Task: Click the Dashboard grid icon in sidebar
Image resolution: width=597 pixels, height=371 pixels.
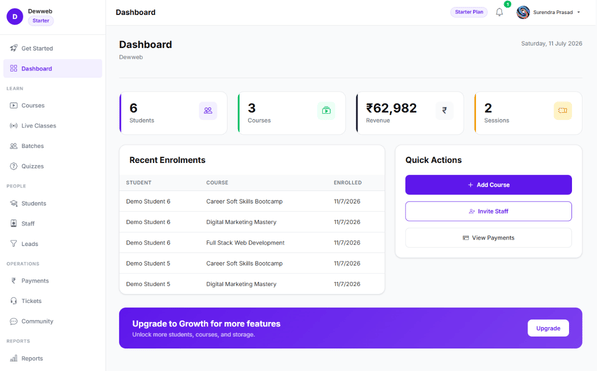Action: [14, 69]
